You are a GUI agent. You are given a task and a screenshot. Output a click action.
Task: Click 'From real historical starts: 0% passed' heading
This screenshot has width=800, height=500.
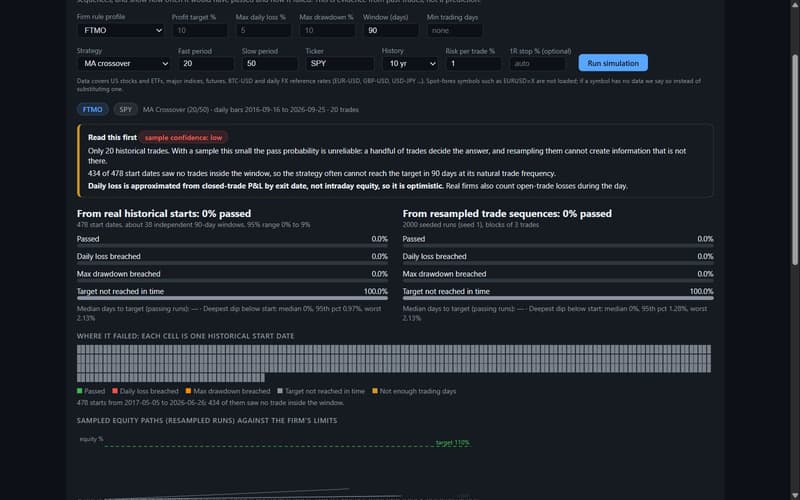(164, 214)
